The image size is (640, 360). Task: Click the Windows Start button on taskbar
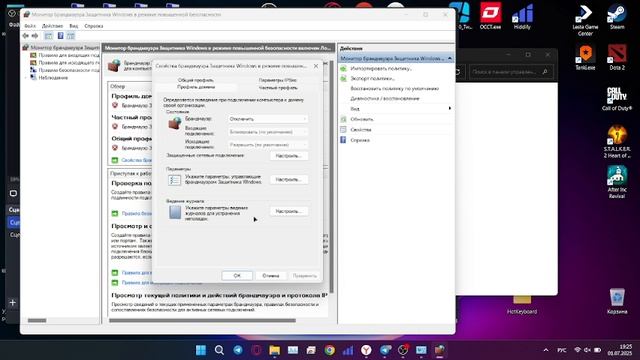(201, 350)
